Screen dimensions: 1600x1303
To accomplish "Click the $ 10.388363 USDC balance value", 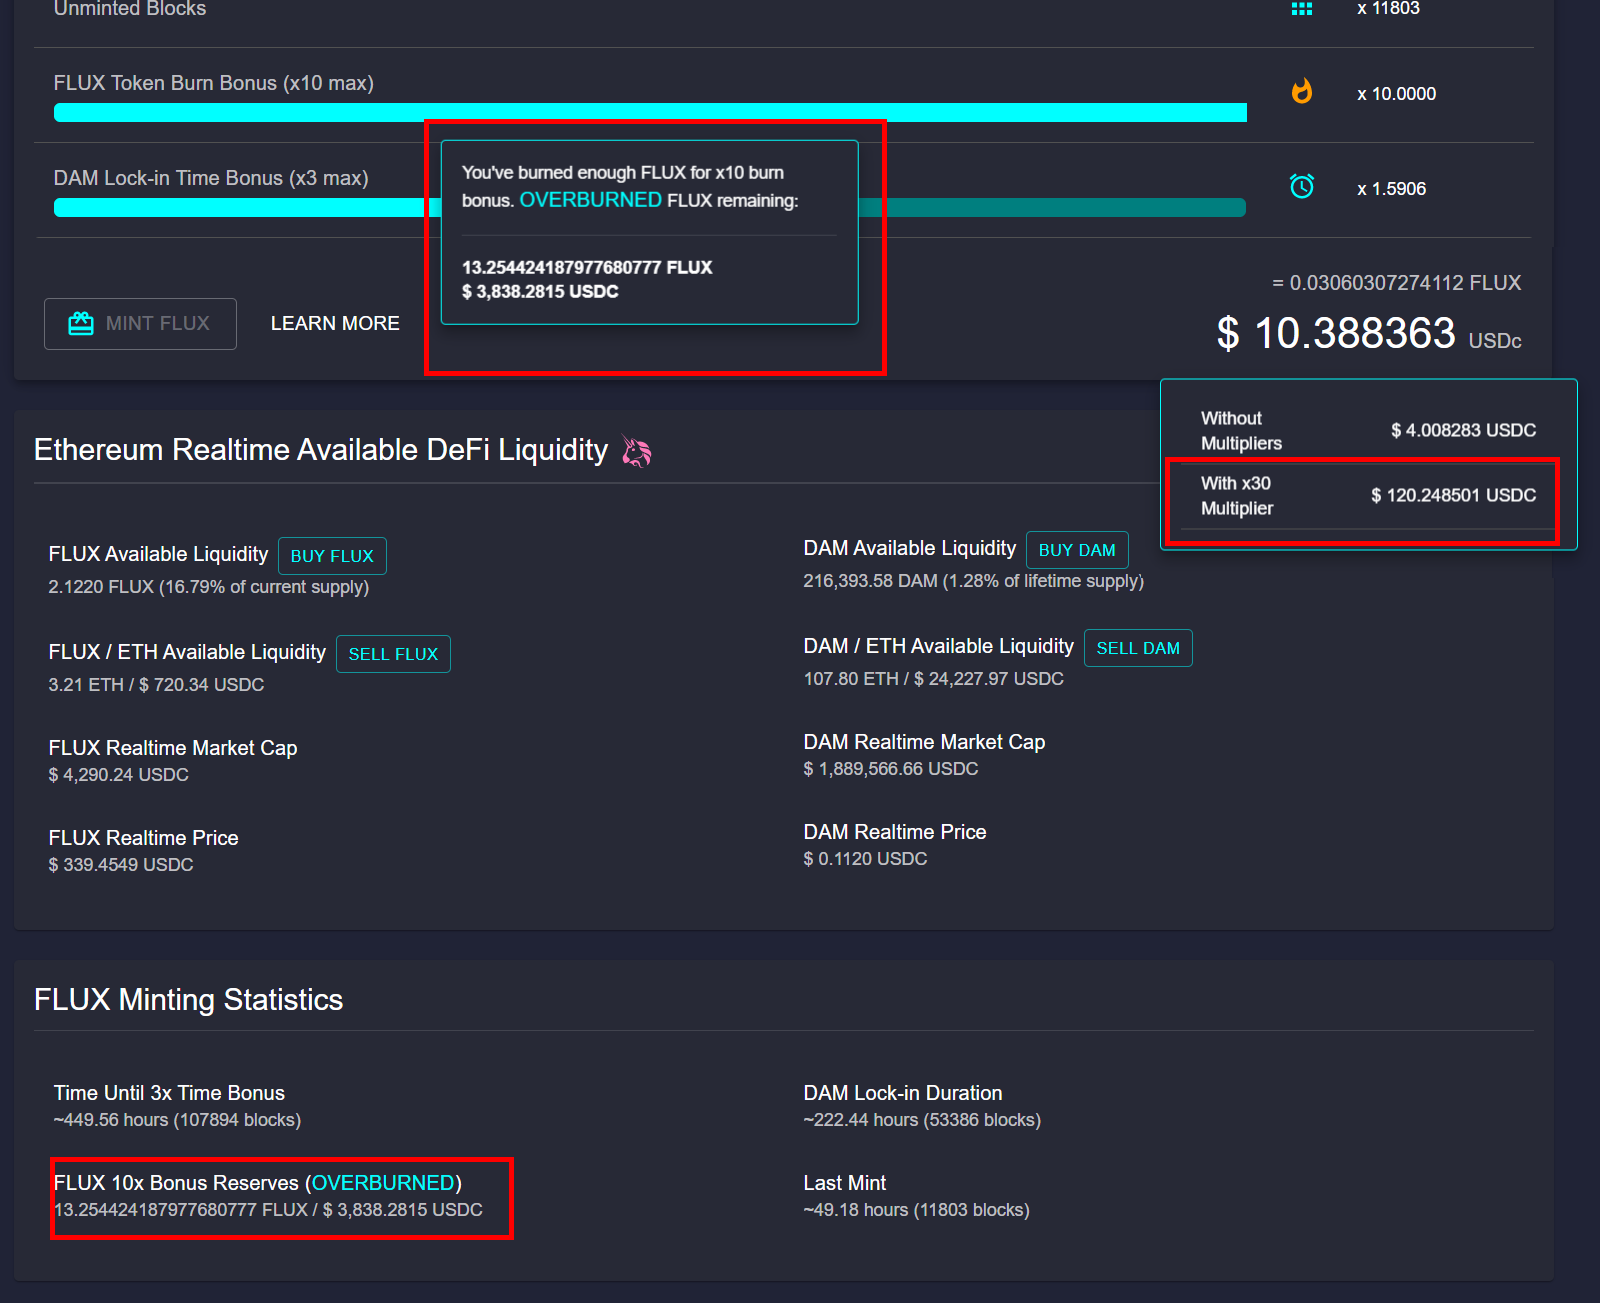I will click(1369, 333).
